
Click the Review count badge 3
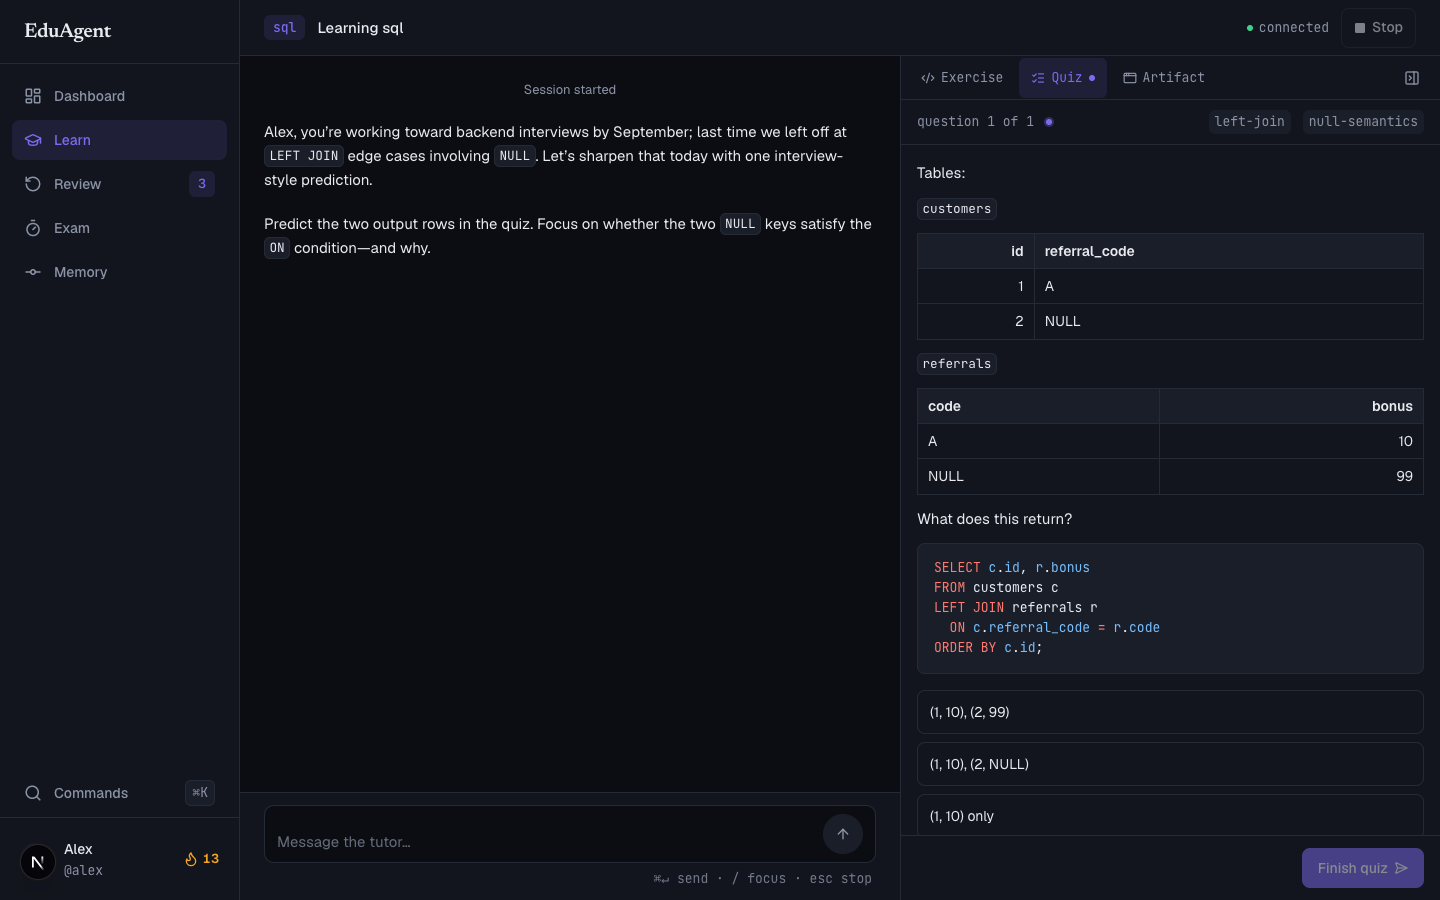(202, 184)
